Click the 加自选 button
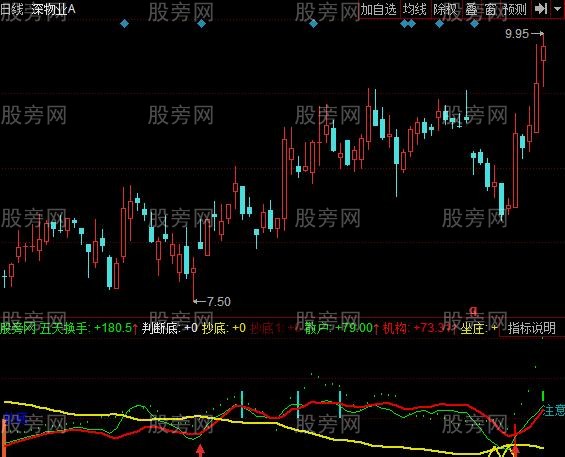 (x=379, y=9)
